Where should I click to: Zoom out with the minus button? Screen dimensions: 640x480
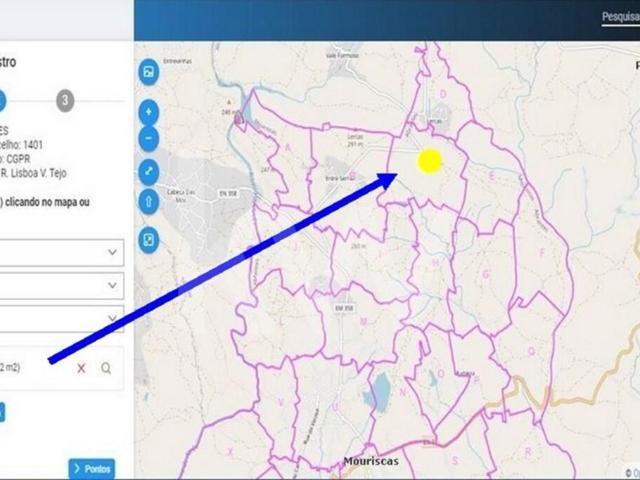tap(148, 137)
